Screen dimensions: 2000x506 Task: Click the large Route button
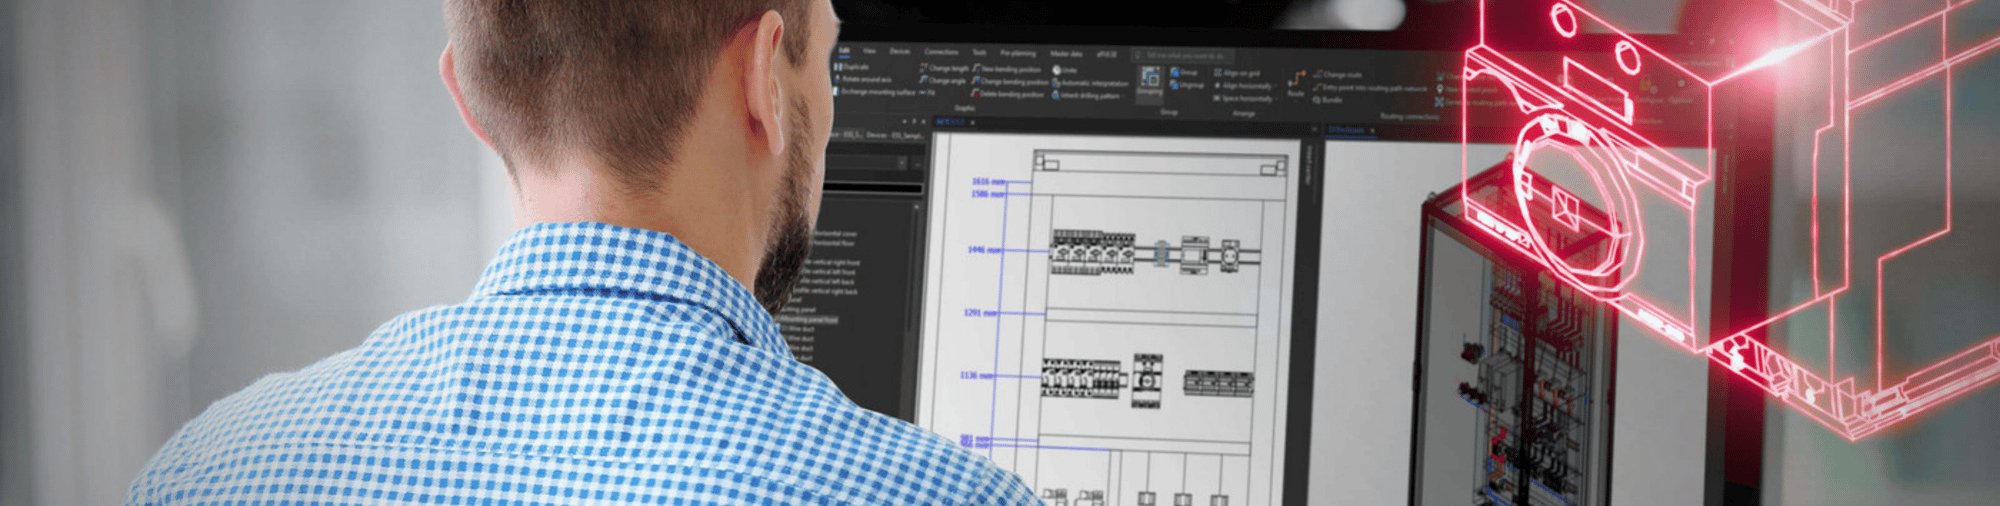pos(1296,83)
